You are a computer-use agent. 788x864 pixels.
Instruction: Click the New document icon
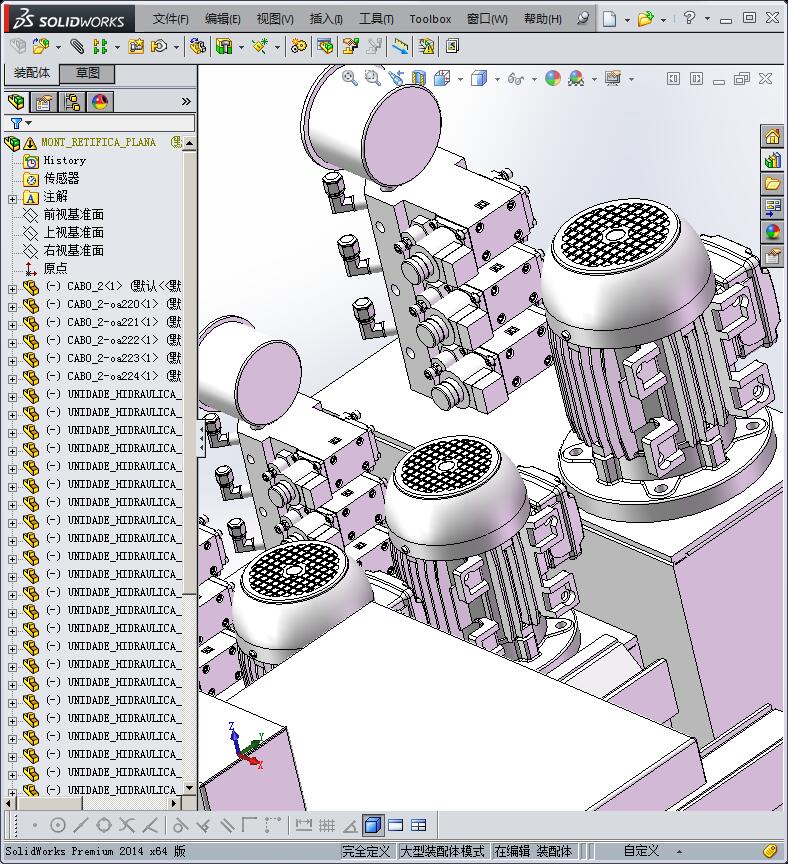click(x=609, y=19)
